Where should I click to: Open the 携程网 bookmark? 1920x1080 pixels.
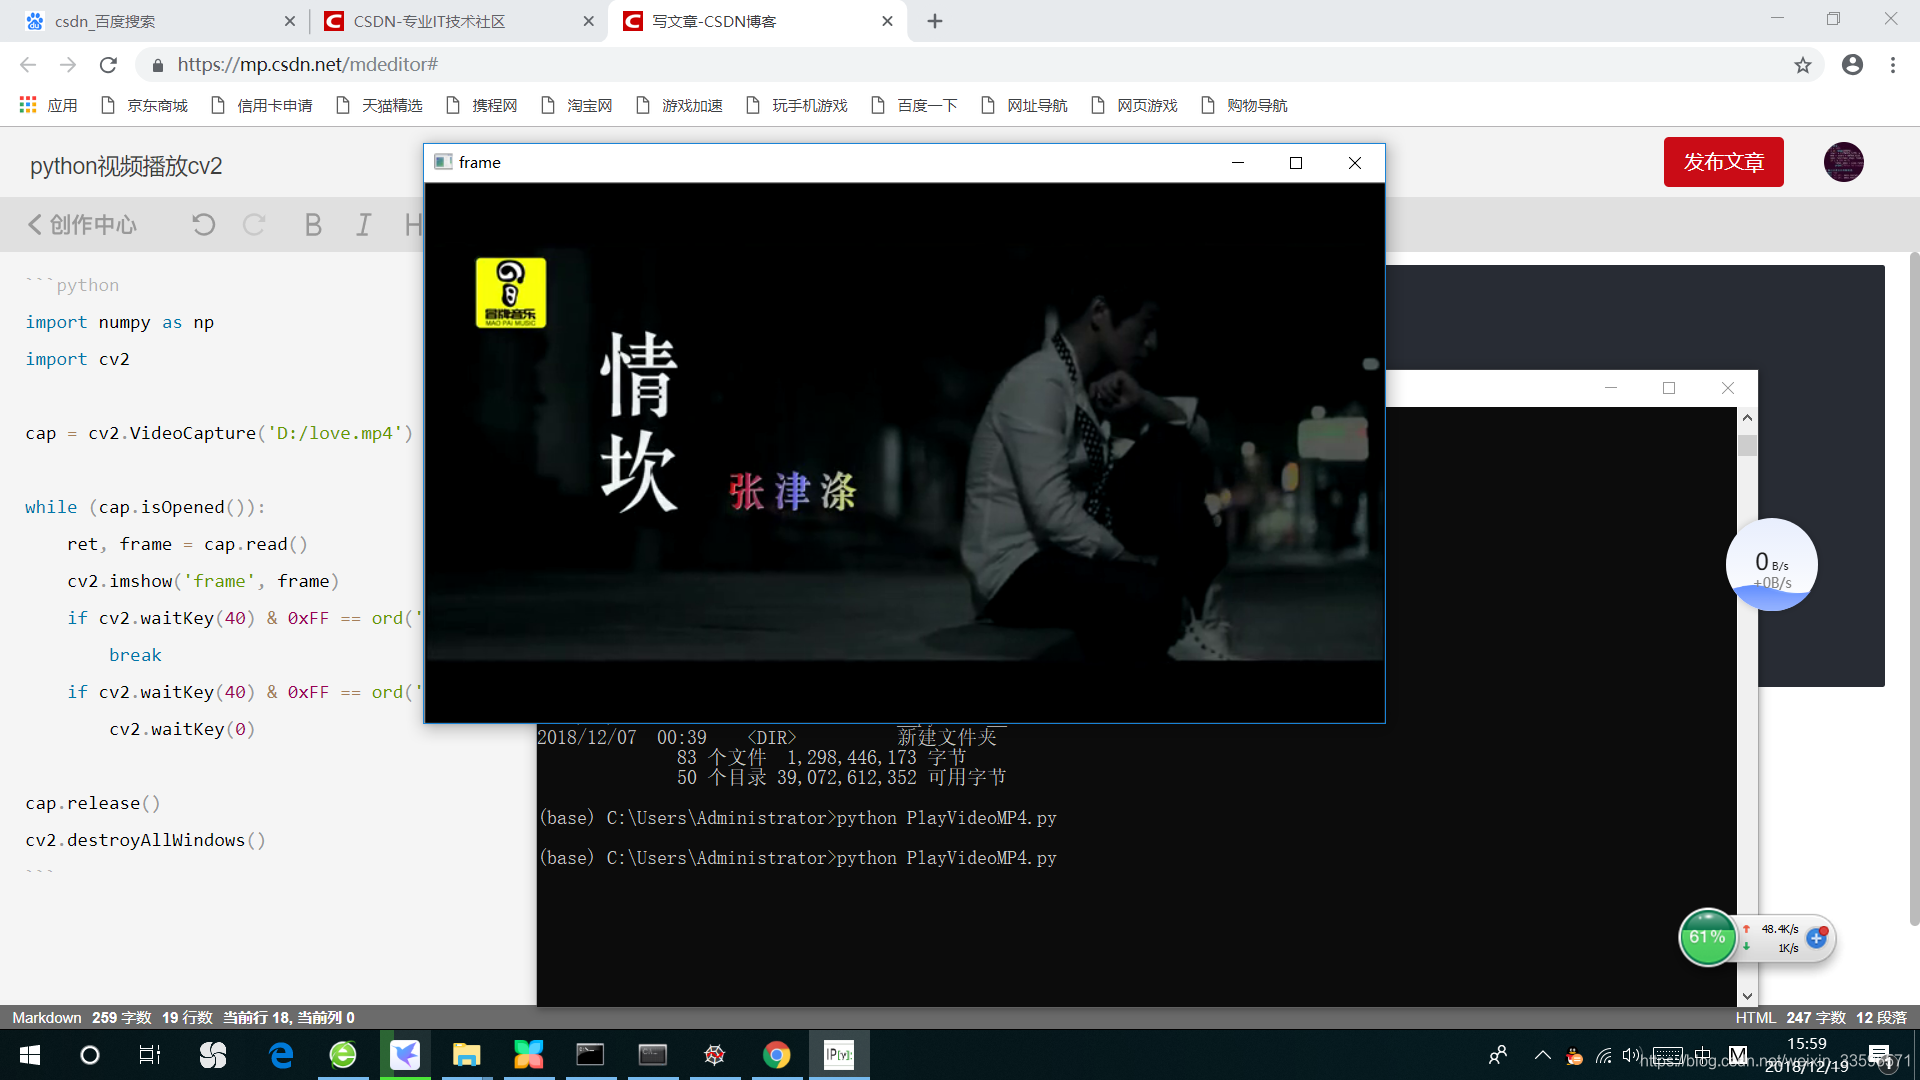[482, 105]
